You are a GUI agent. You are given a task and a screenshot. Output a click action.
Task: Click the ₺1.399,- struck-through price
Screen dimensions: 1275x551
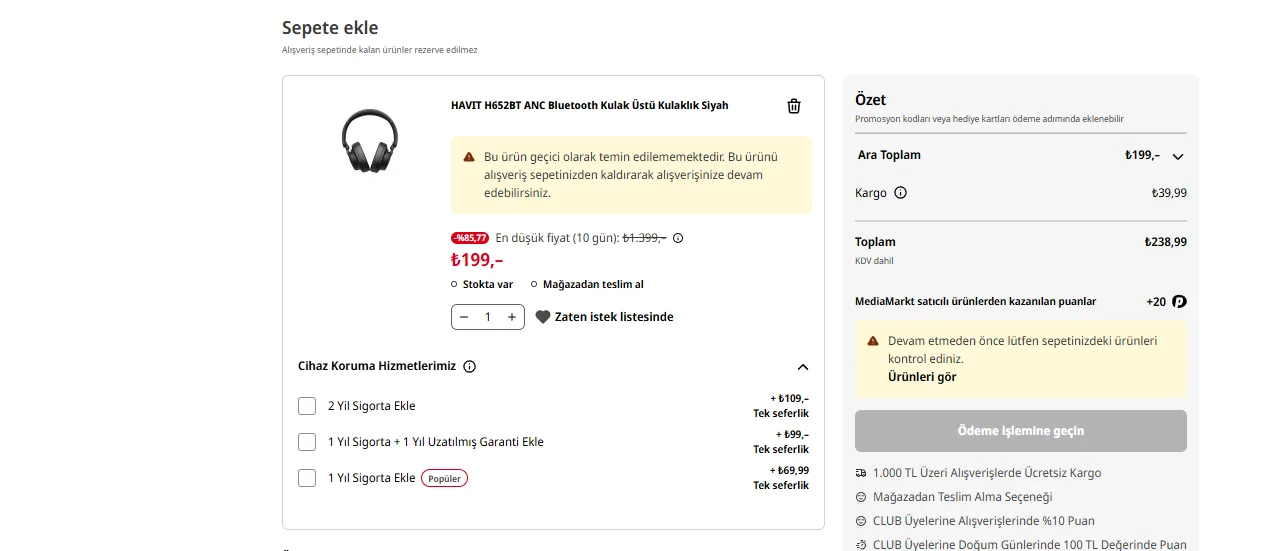click(x=644, y=238)
